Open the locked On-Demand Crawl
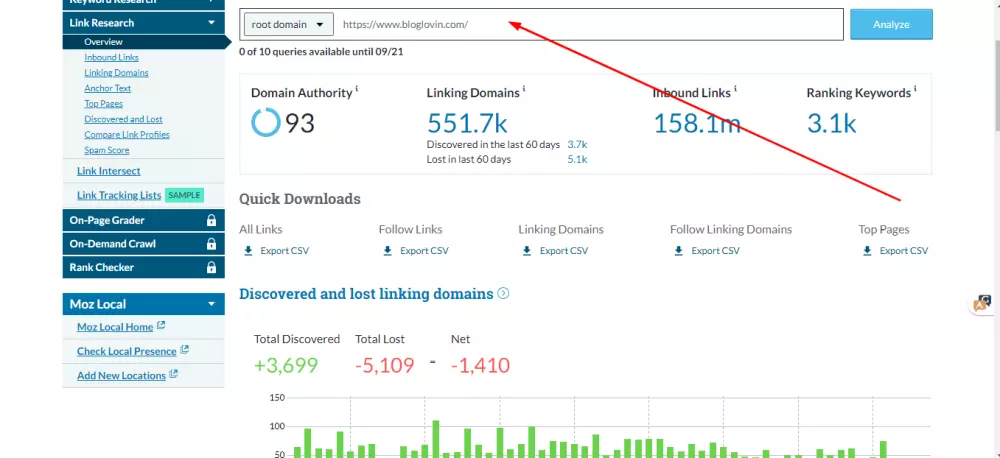Screen dimensions: 1000x458 click(143, 244)
